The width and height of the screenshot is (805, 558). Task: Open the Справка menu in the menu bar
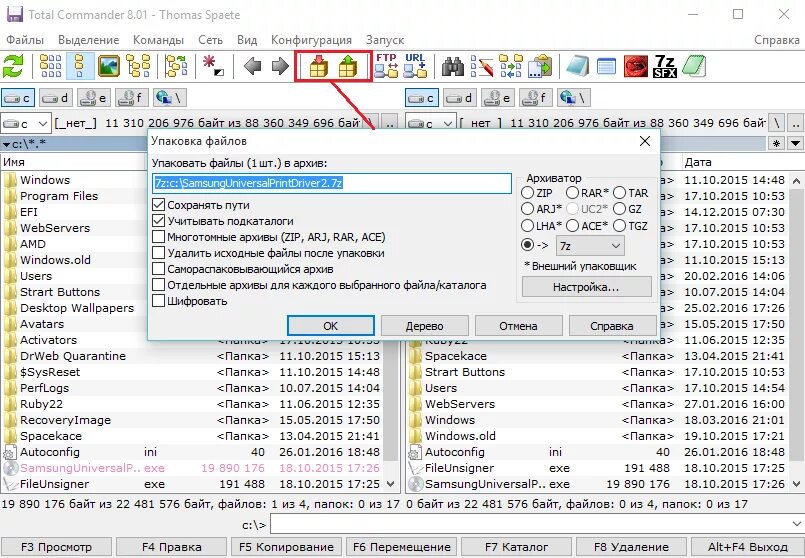pos(776,40)
